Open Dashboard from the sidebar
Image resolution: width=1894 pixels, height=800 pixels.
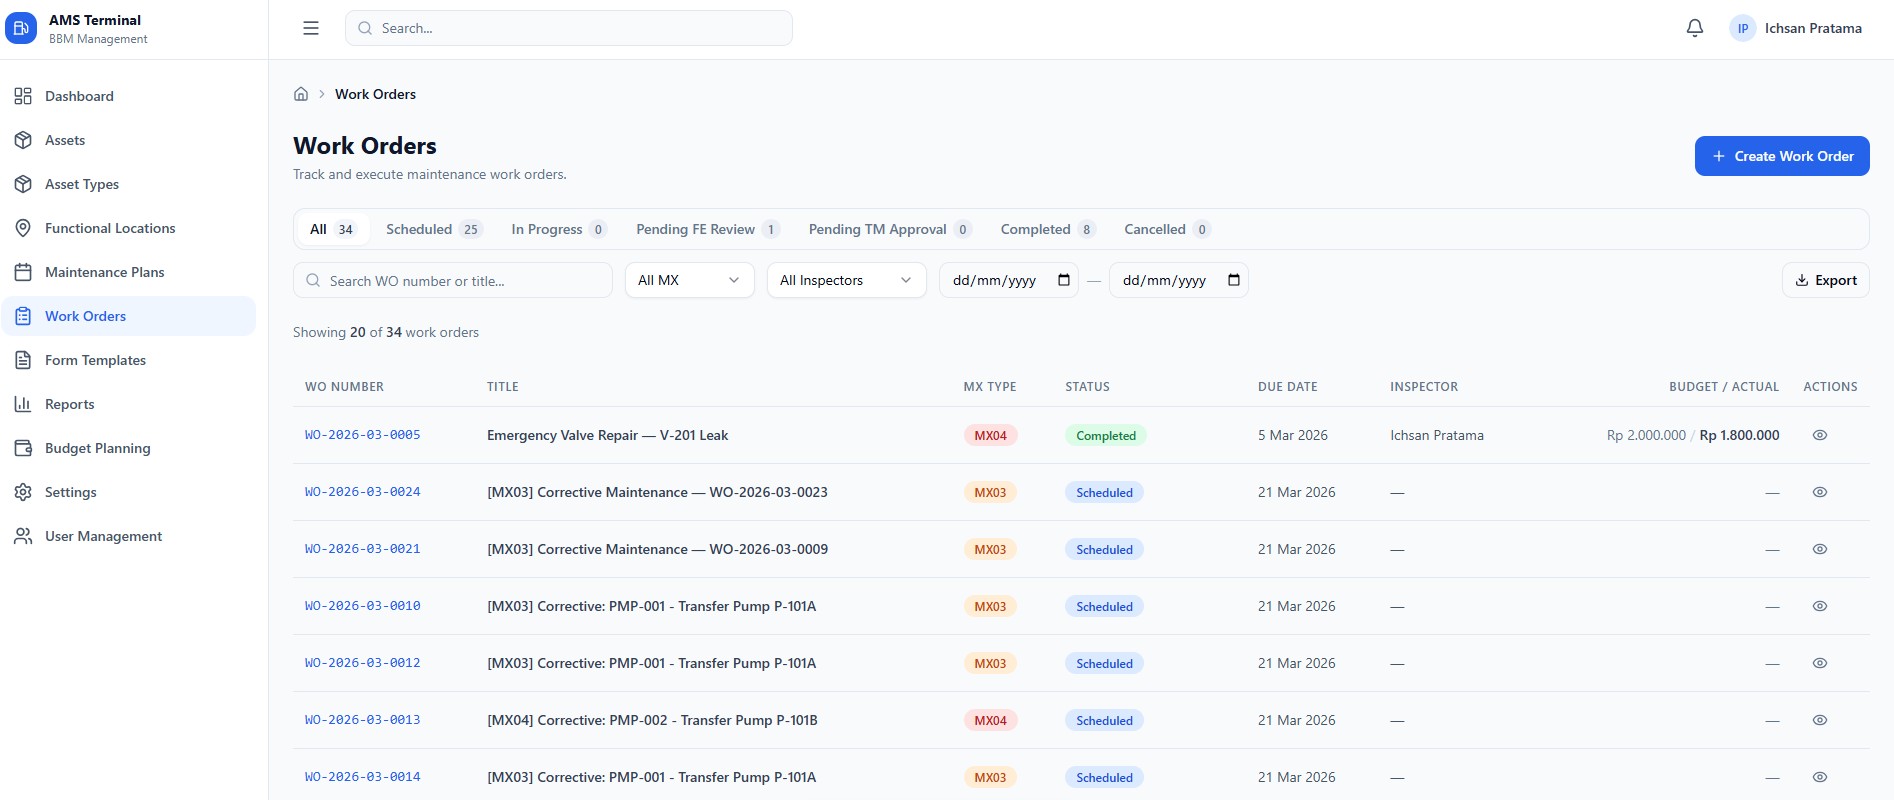[79, 96]
